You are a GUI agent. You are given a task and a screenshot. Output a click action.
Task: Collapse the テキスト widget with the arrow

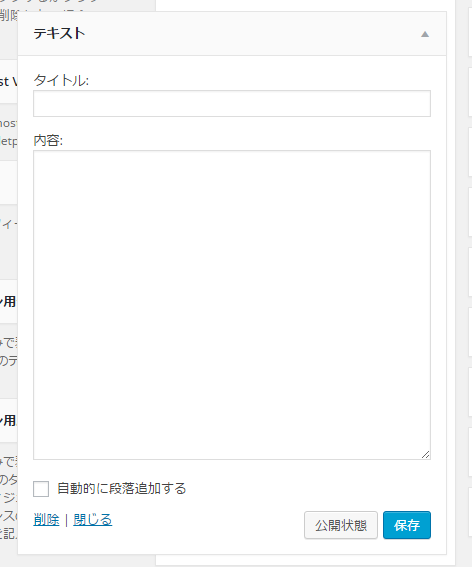(x=425, y=34)
